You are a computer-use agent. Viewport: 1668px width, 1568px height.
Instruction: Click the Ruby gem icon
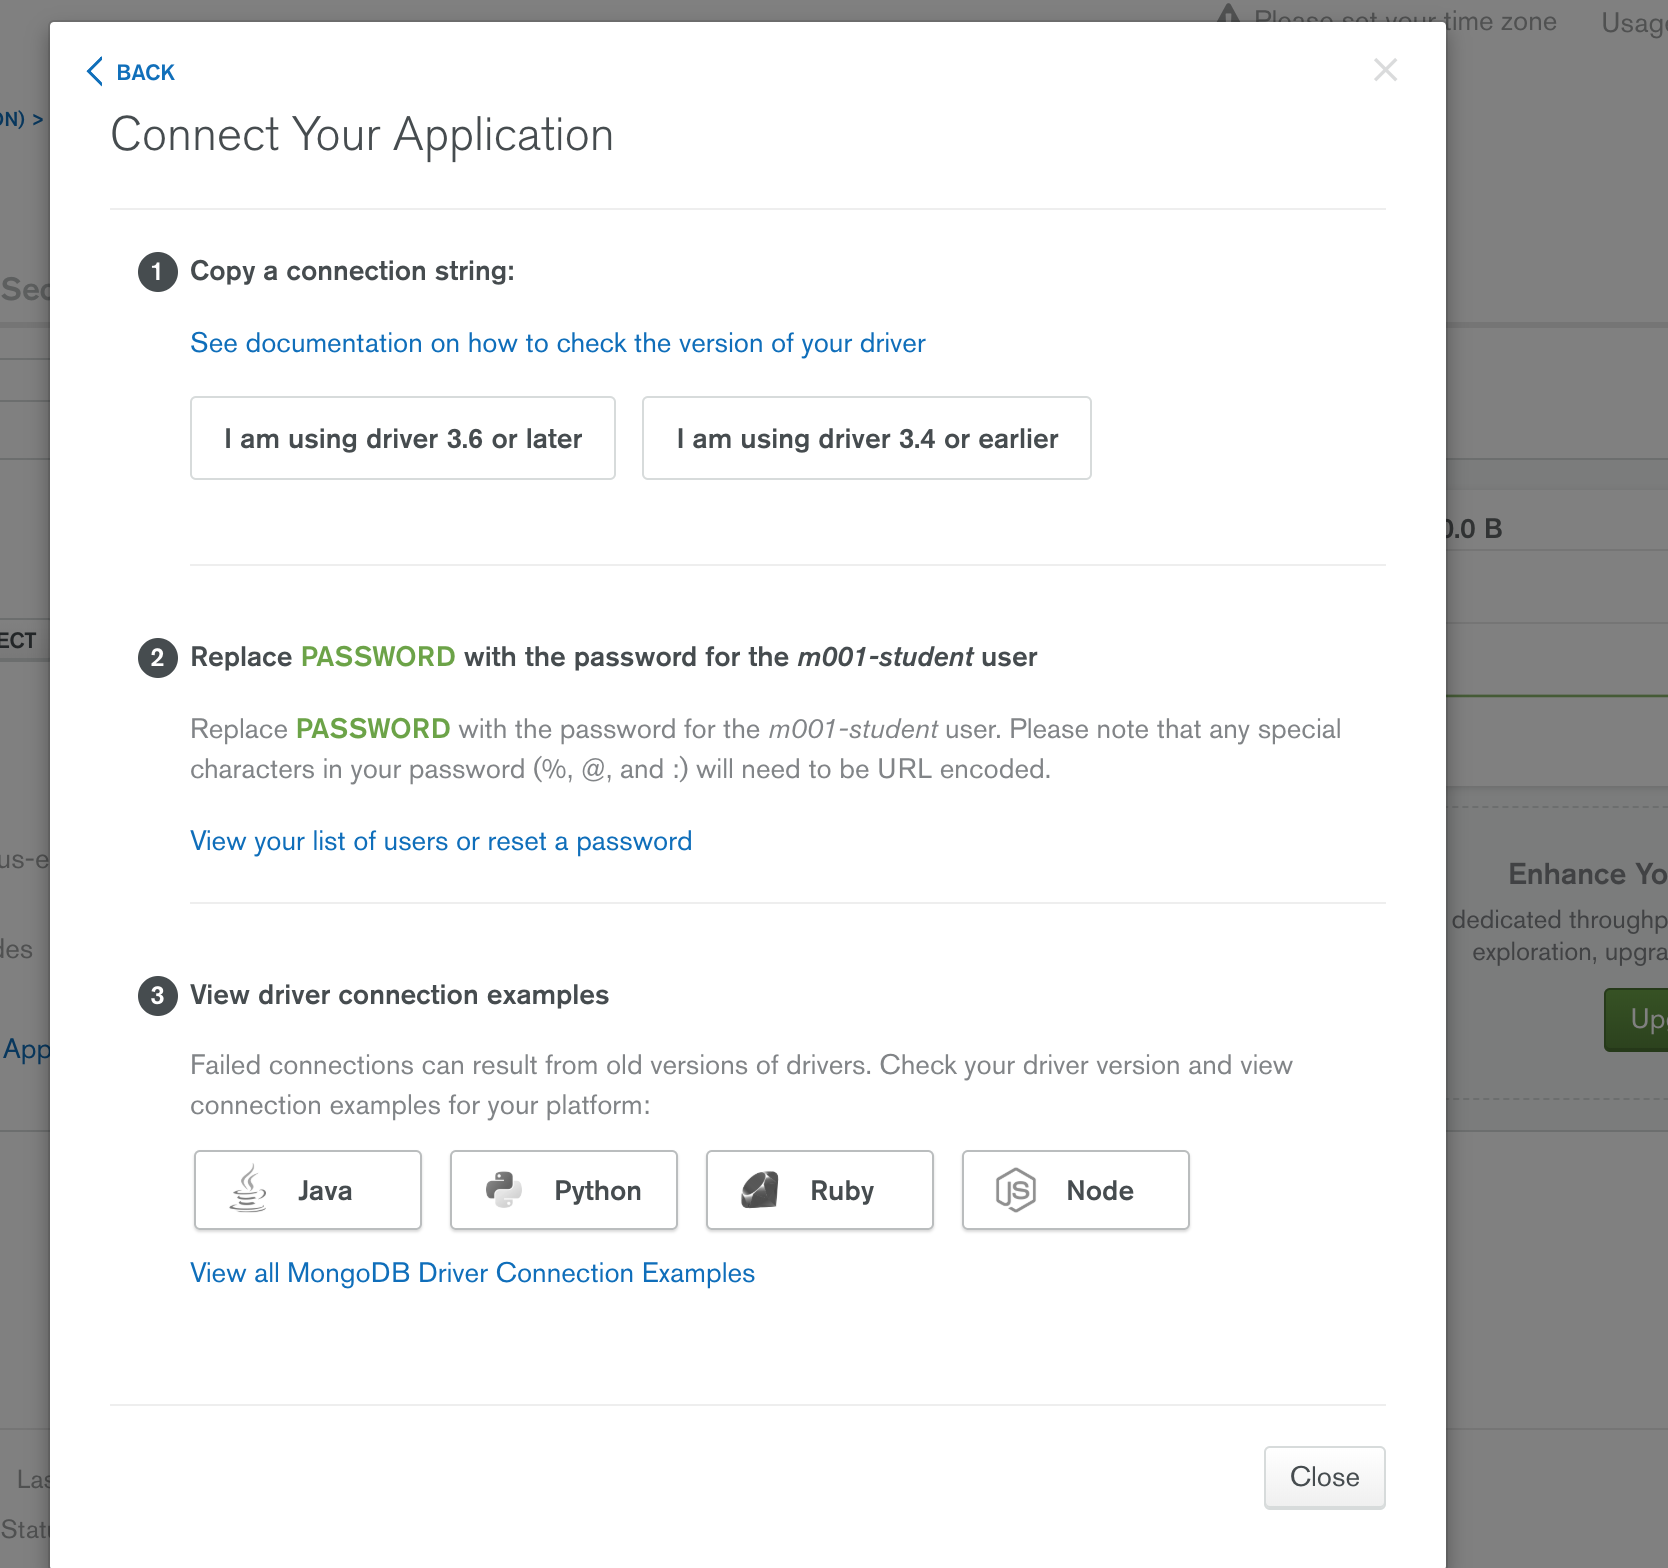(760, 1190)
